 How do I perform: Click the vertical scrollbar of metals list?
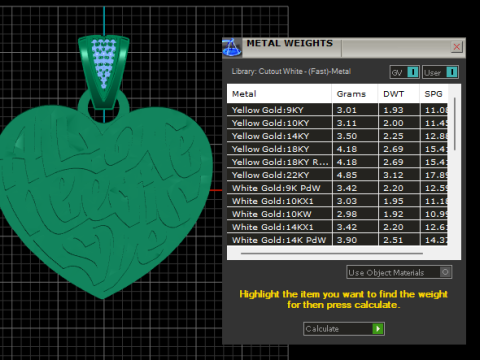455,123
